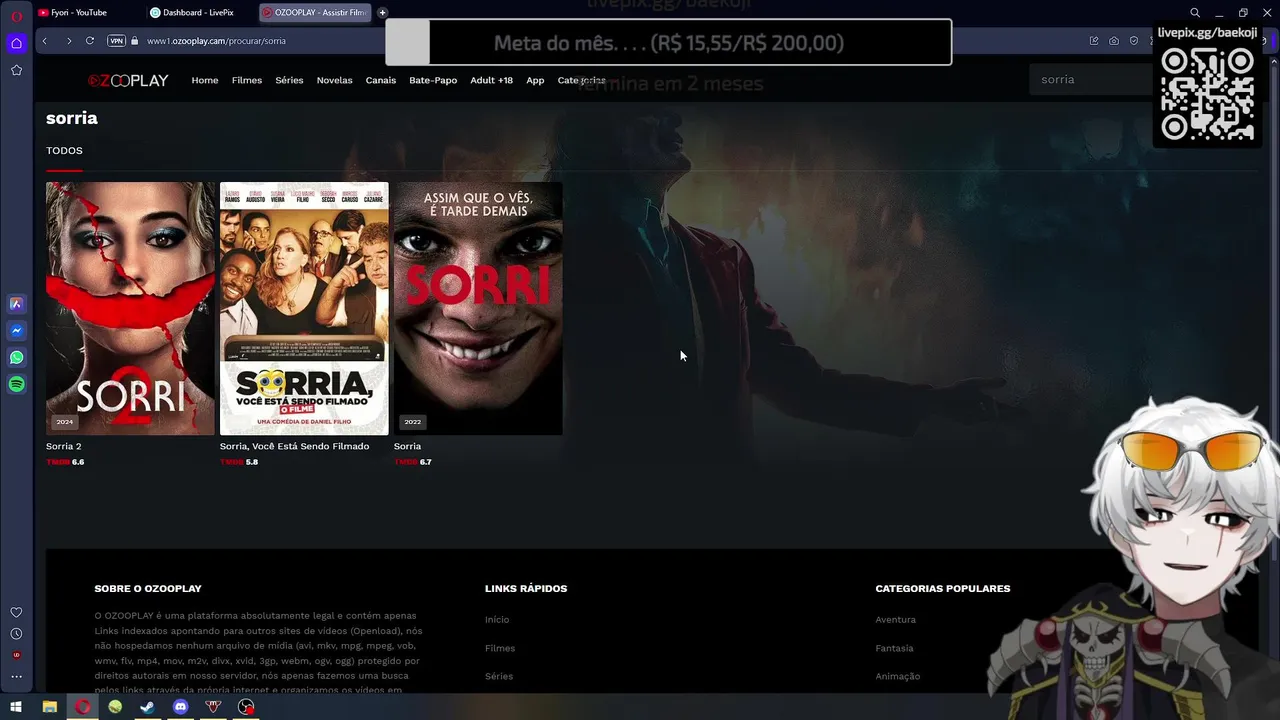The width and height of the screenshot is (1280, 720).
Task: Open the Fantasia category link
Action: click(894, 648)
